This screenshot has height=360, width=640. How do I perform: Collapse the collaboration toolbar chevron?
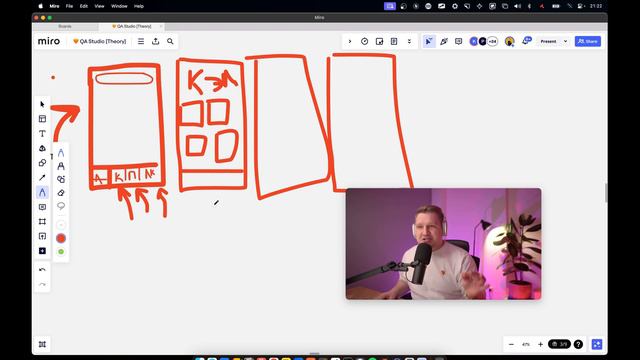point(350,41)
